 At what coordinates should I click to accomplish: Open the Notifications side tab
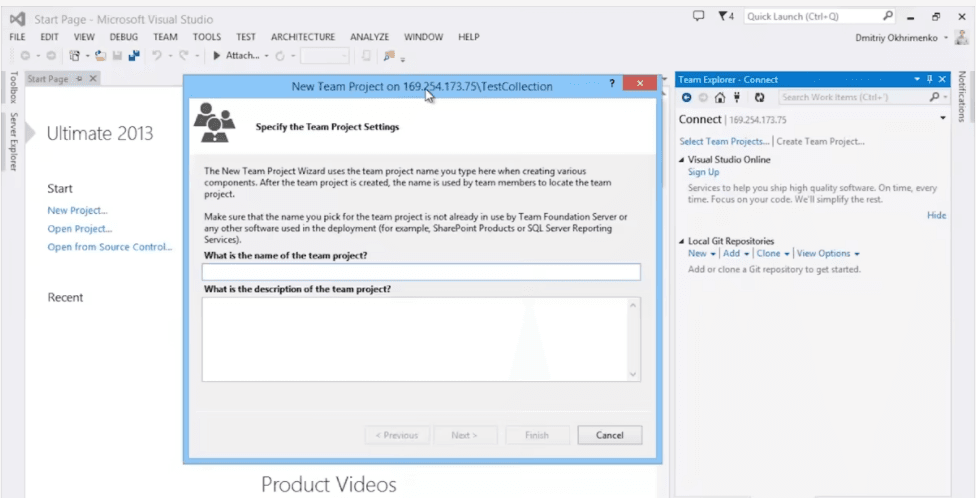click(x=961, y=96)
